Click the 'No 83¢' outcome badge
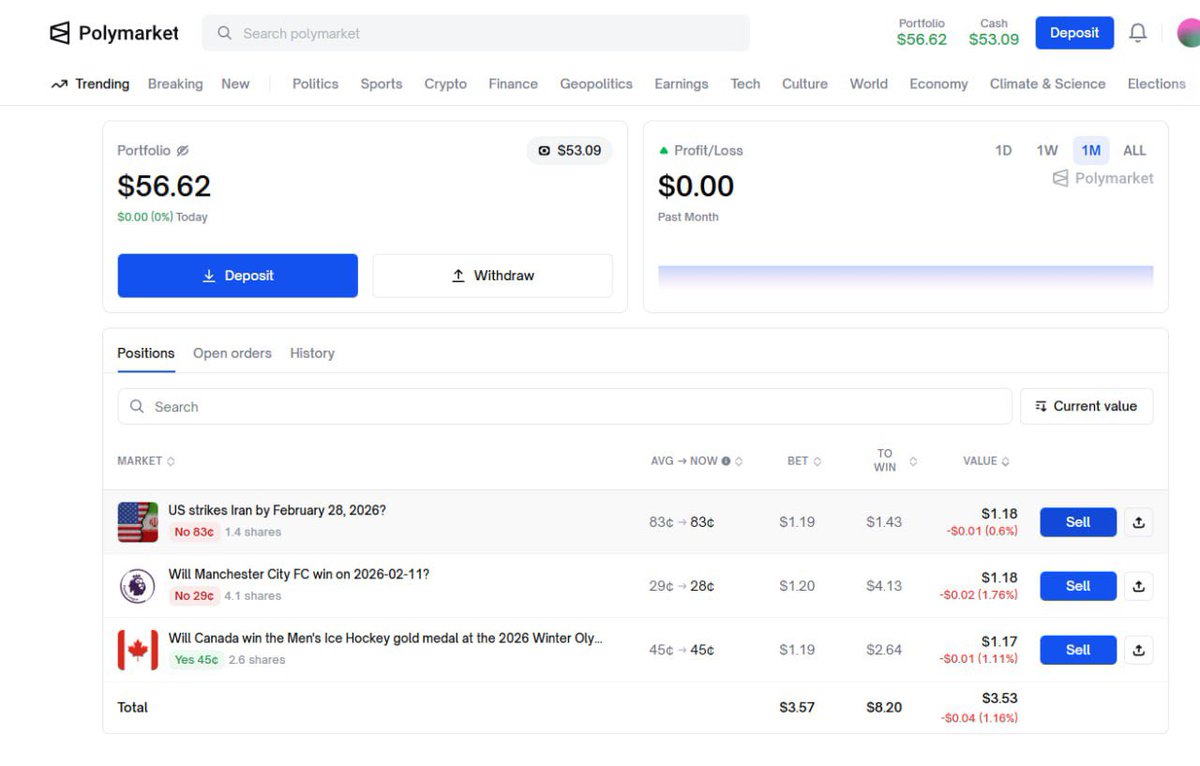Image resolution: width=1200 pixels, height=766 pixels. (x=194, y=532)
